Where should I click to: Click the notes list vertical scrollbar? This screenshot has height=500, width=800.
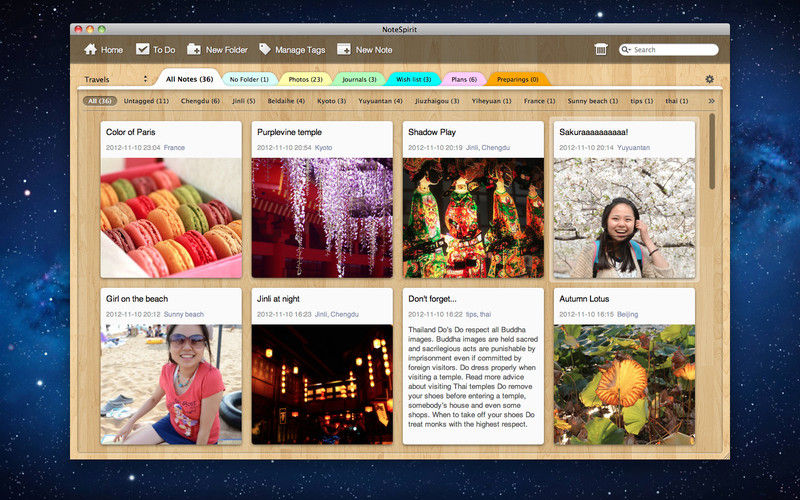pyautogui.click(x=712, y=151)
